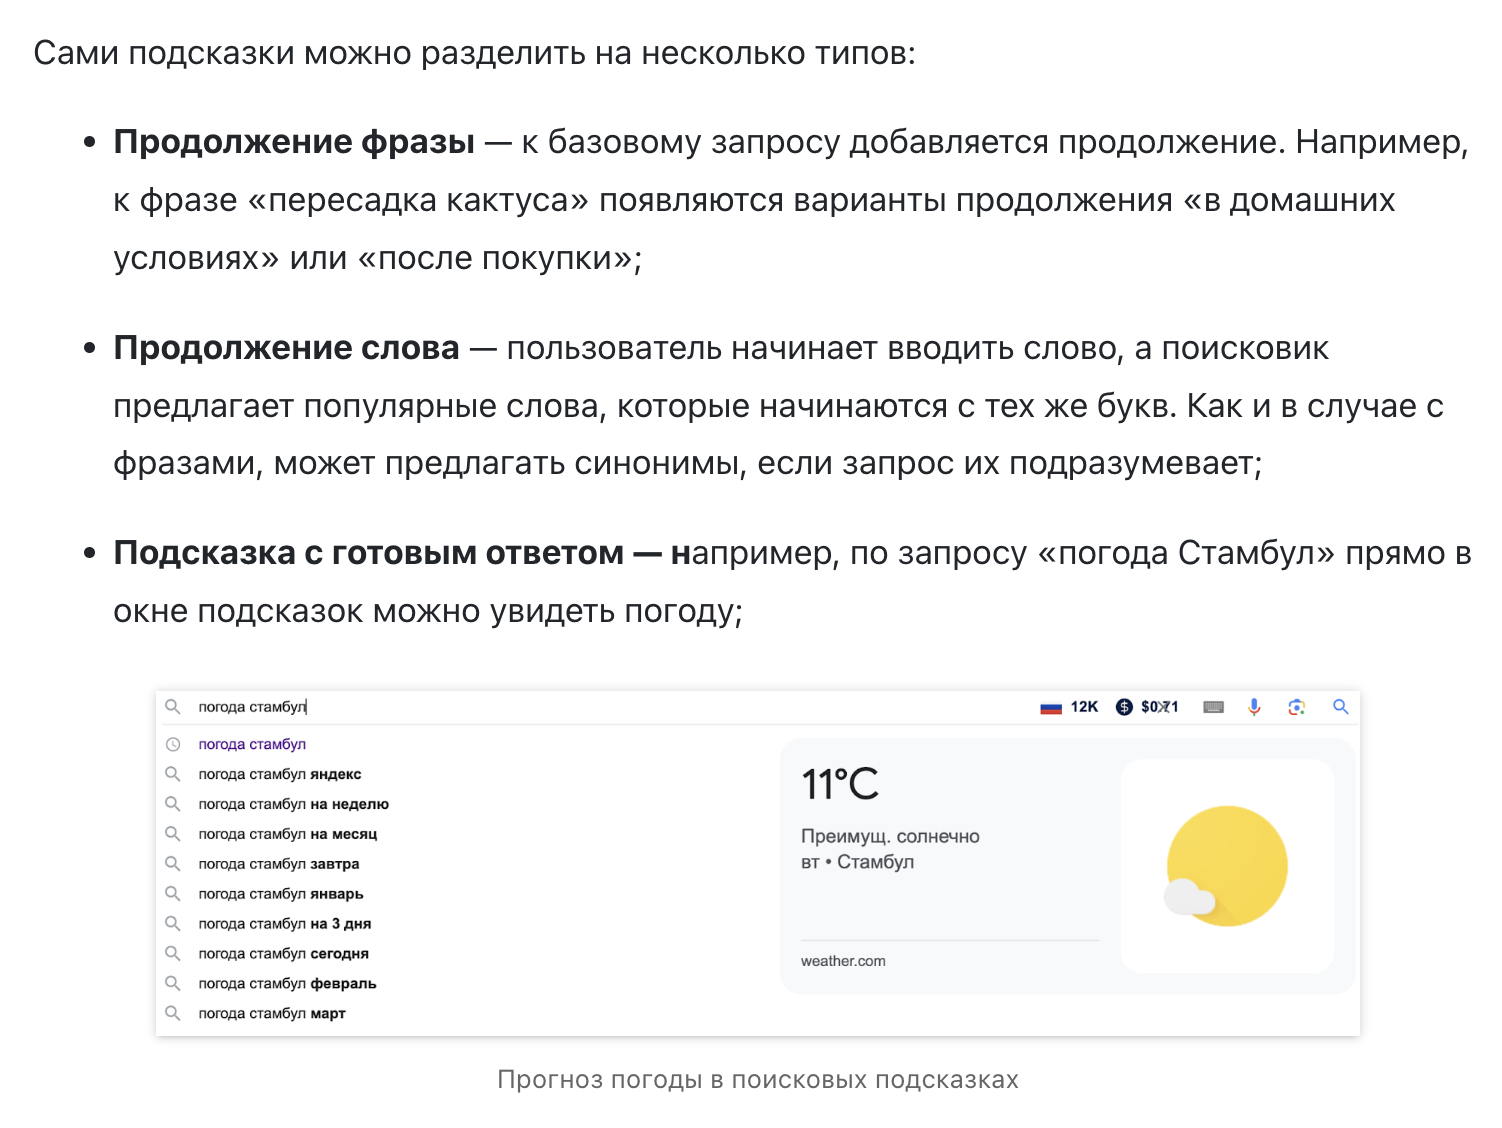
Task: Start search with the magnifier icon
Action: (x=1341, y=707)
